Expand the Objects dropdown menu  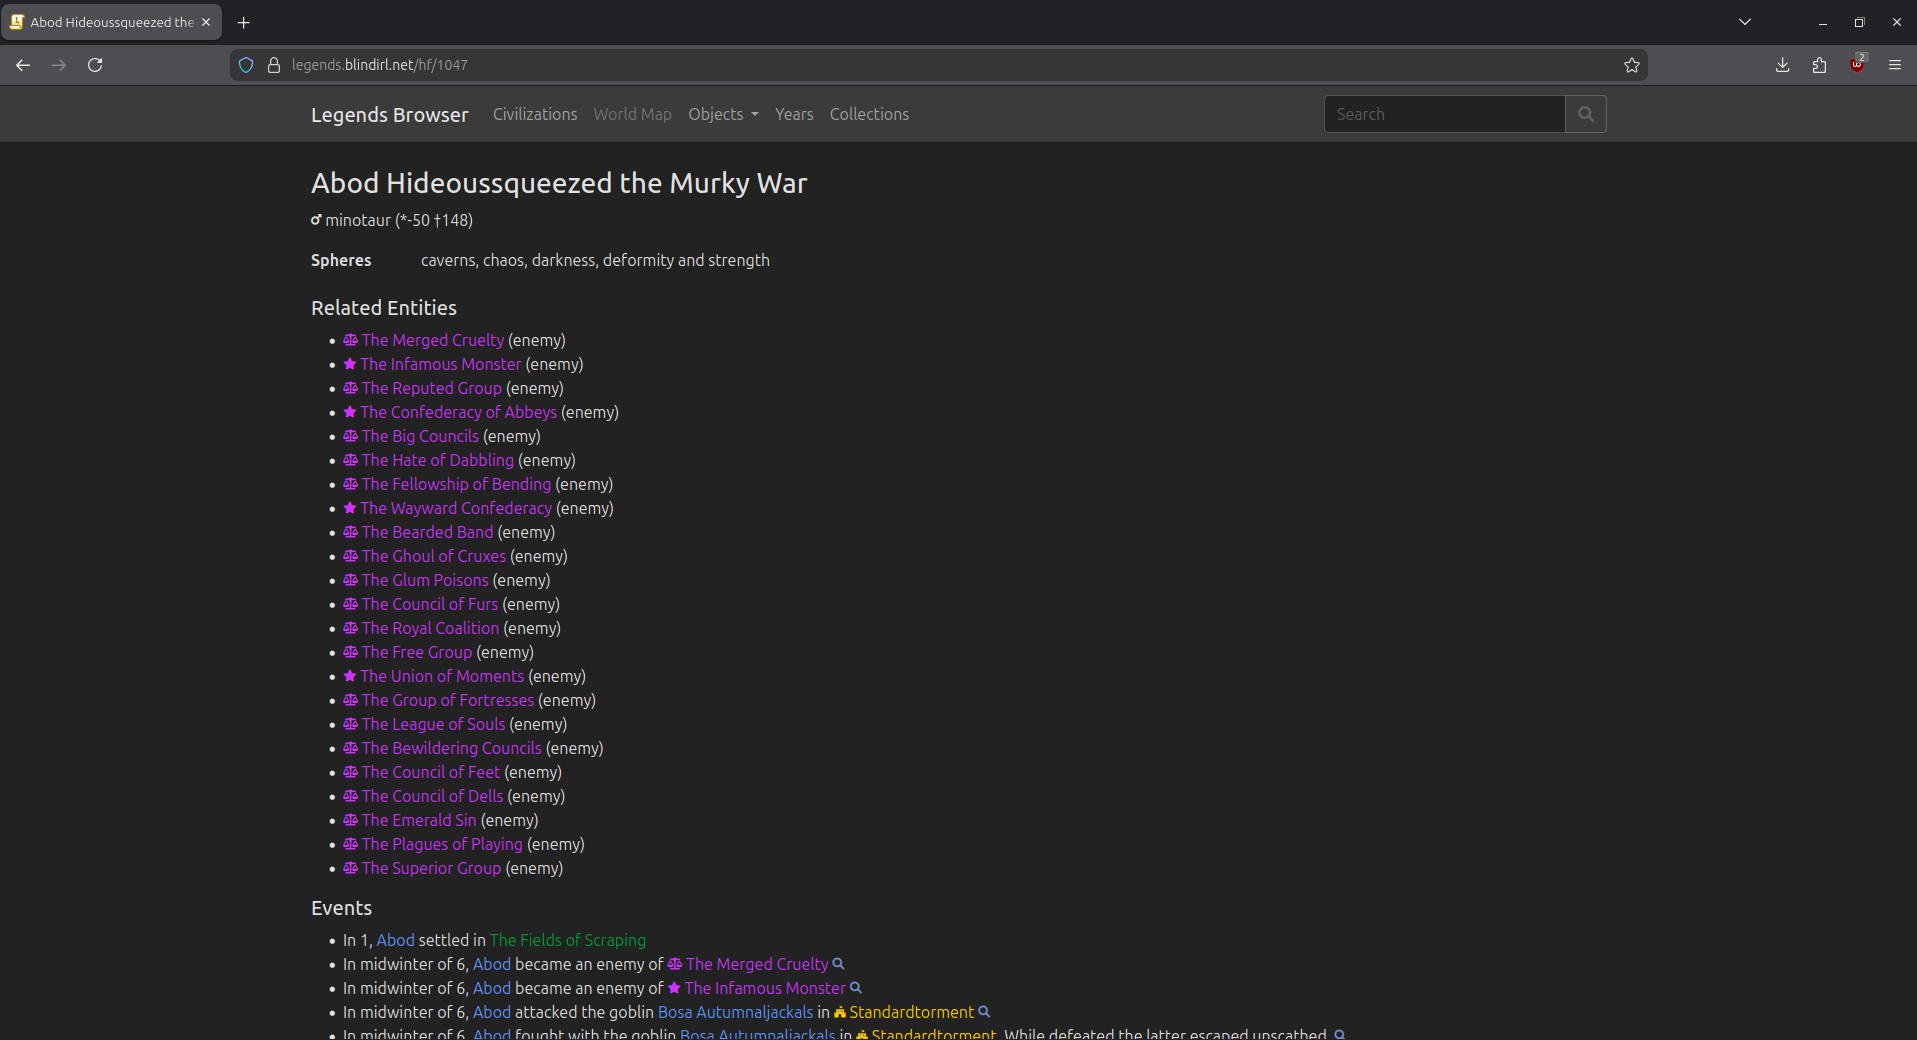(x=722, y=114)
